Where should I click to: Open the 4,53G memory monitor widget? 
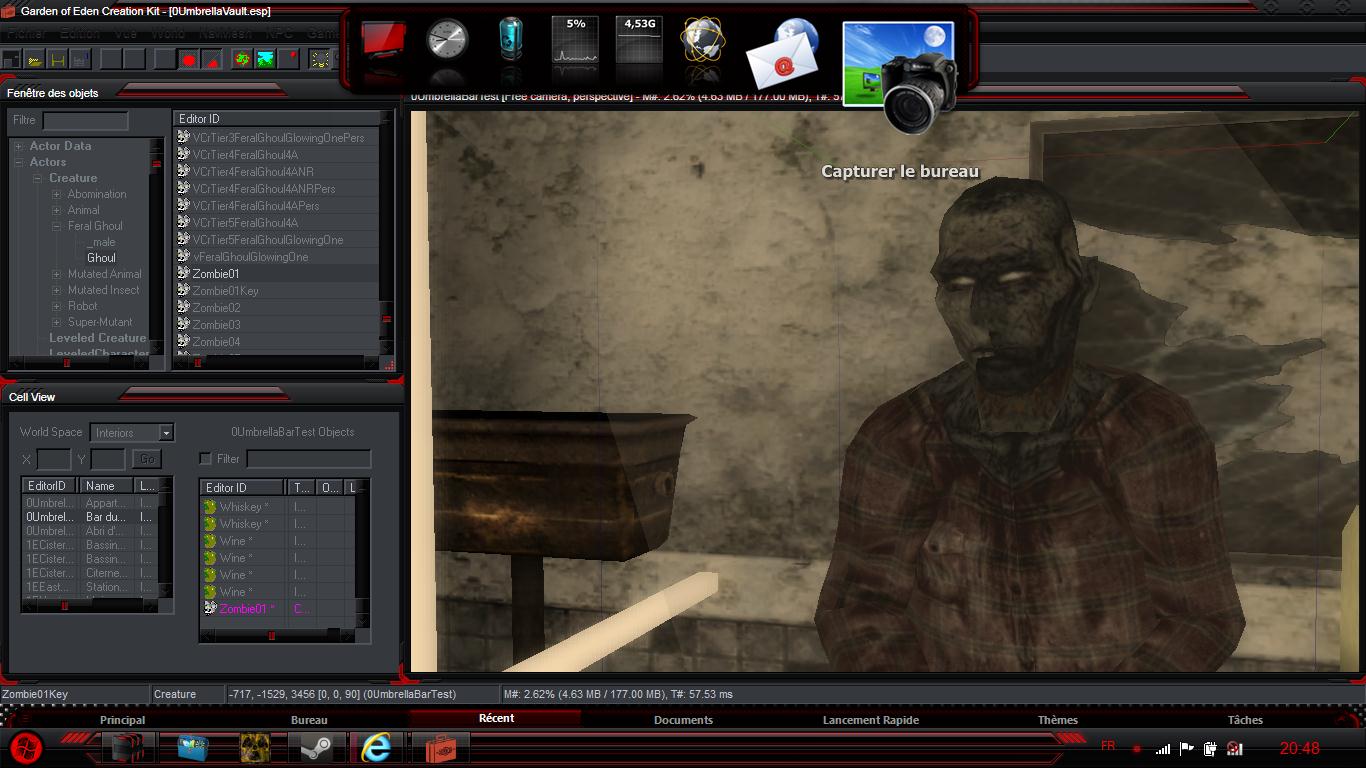click(639, 39)
